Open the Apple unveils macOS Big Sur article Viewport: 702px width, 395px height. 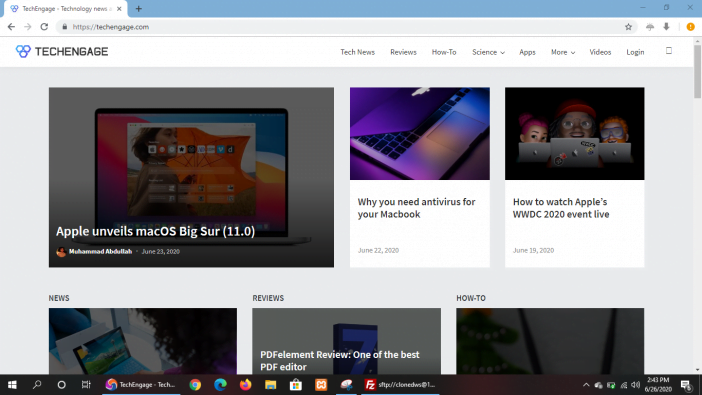coord(155,231)
